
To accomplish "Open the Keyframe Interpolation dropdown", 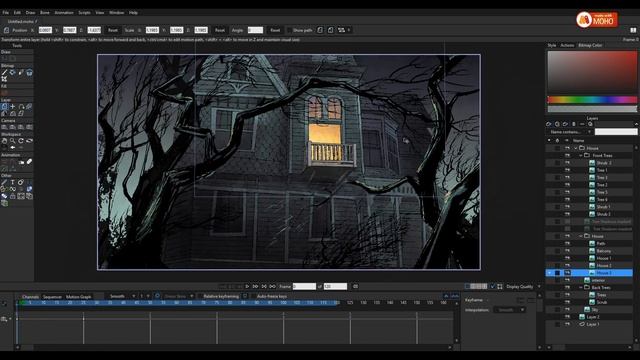I will coord(509,310).
